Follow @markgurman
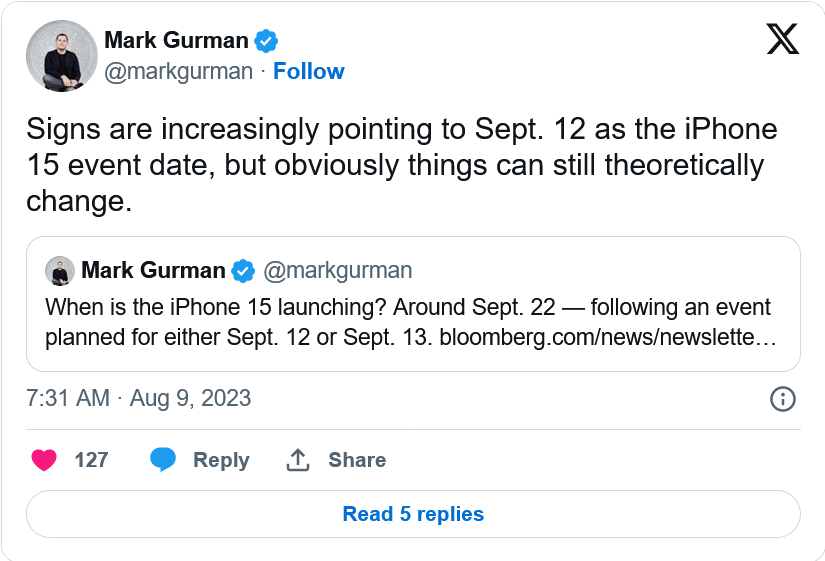This screenshot has width=825, height=561. [x=309, y=71]
